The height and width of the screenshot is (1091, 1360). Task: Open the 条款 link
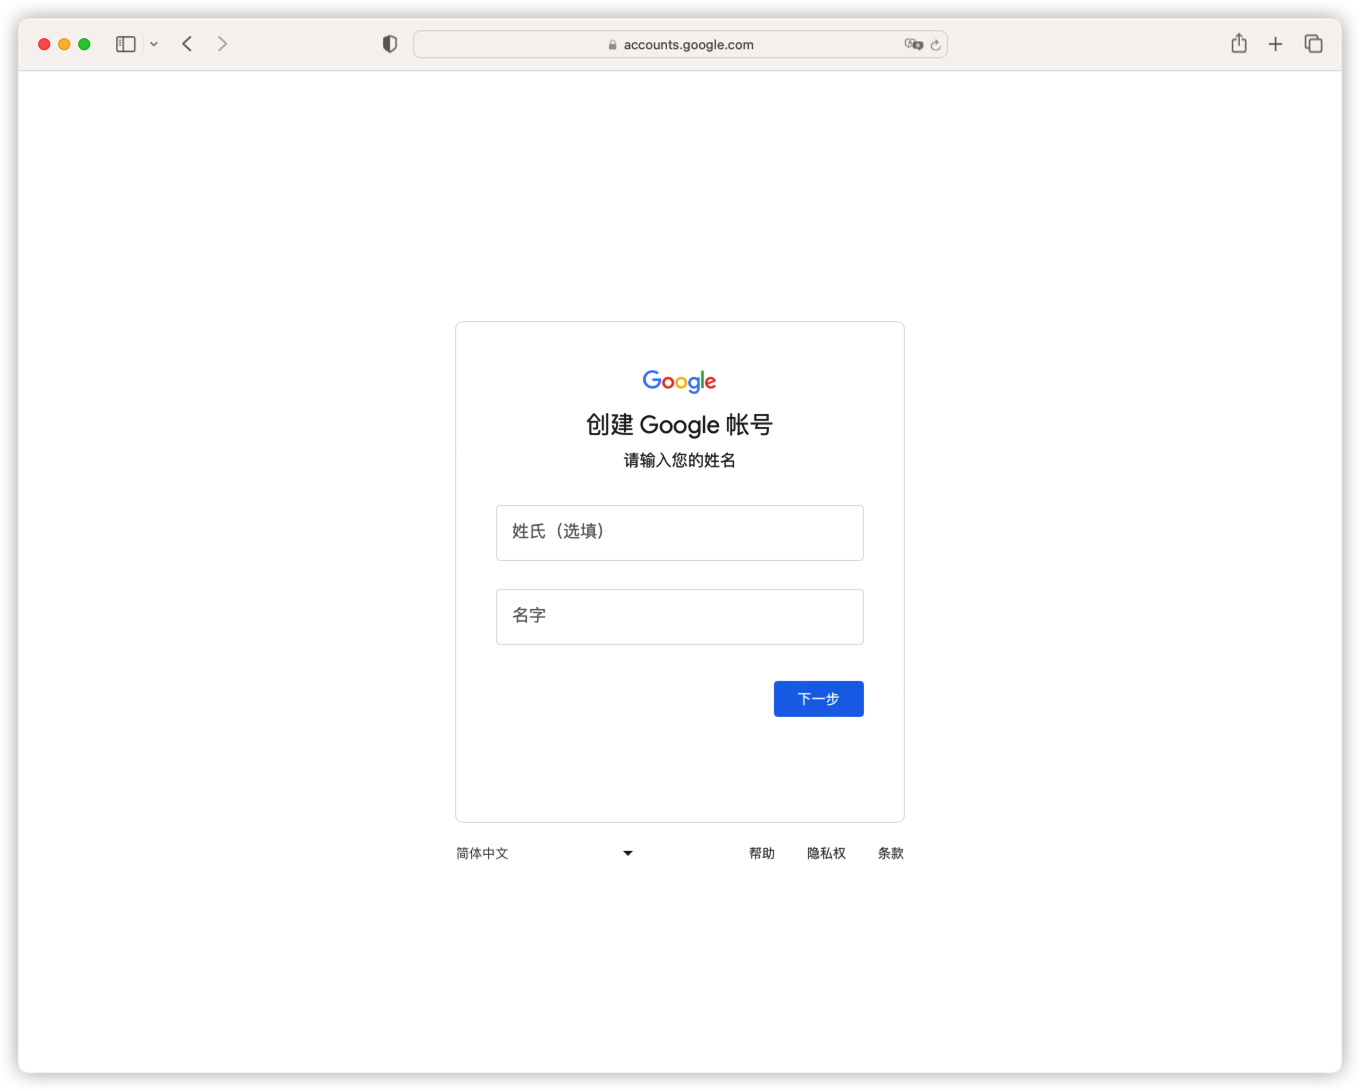coord(891,853)
